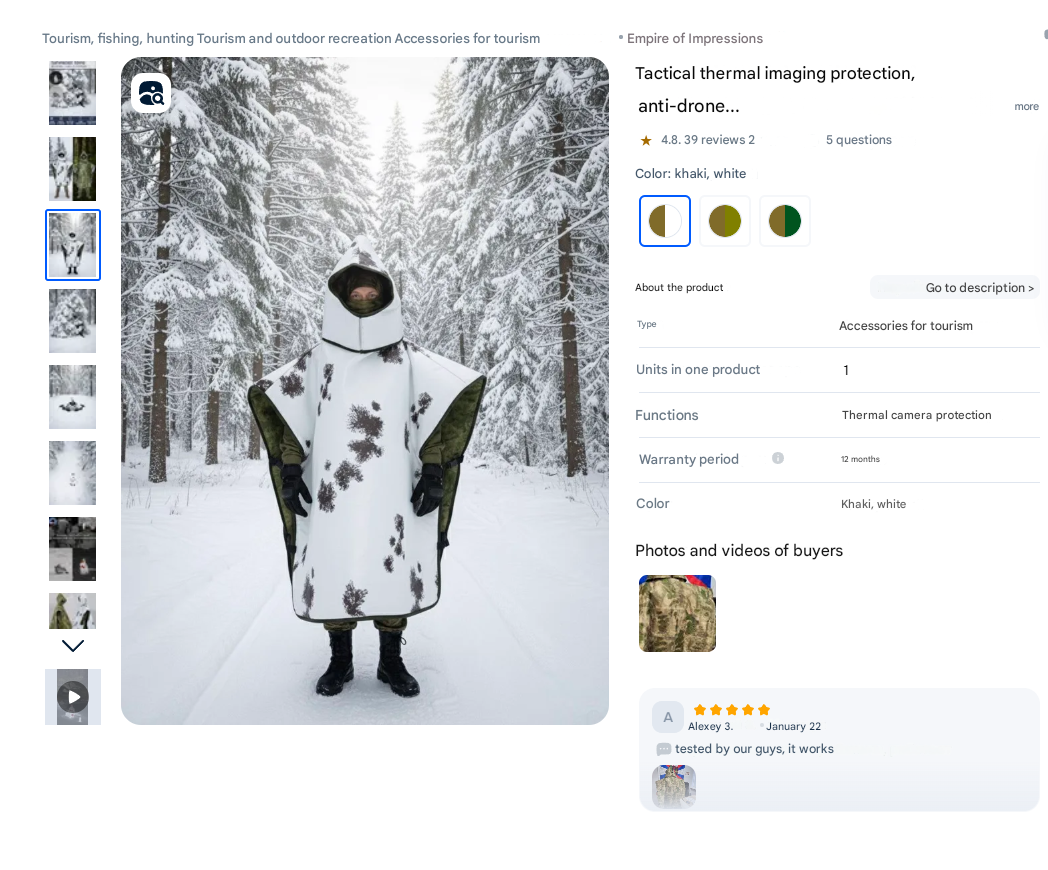Click the 'January 22' review date
This screenshot has height=870, width=1048.
click(793, 726)
